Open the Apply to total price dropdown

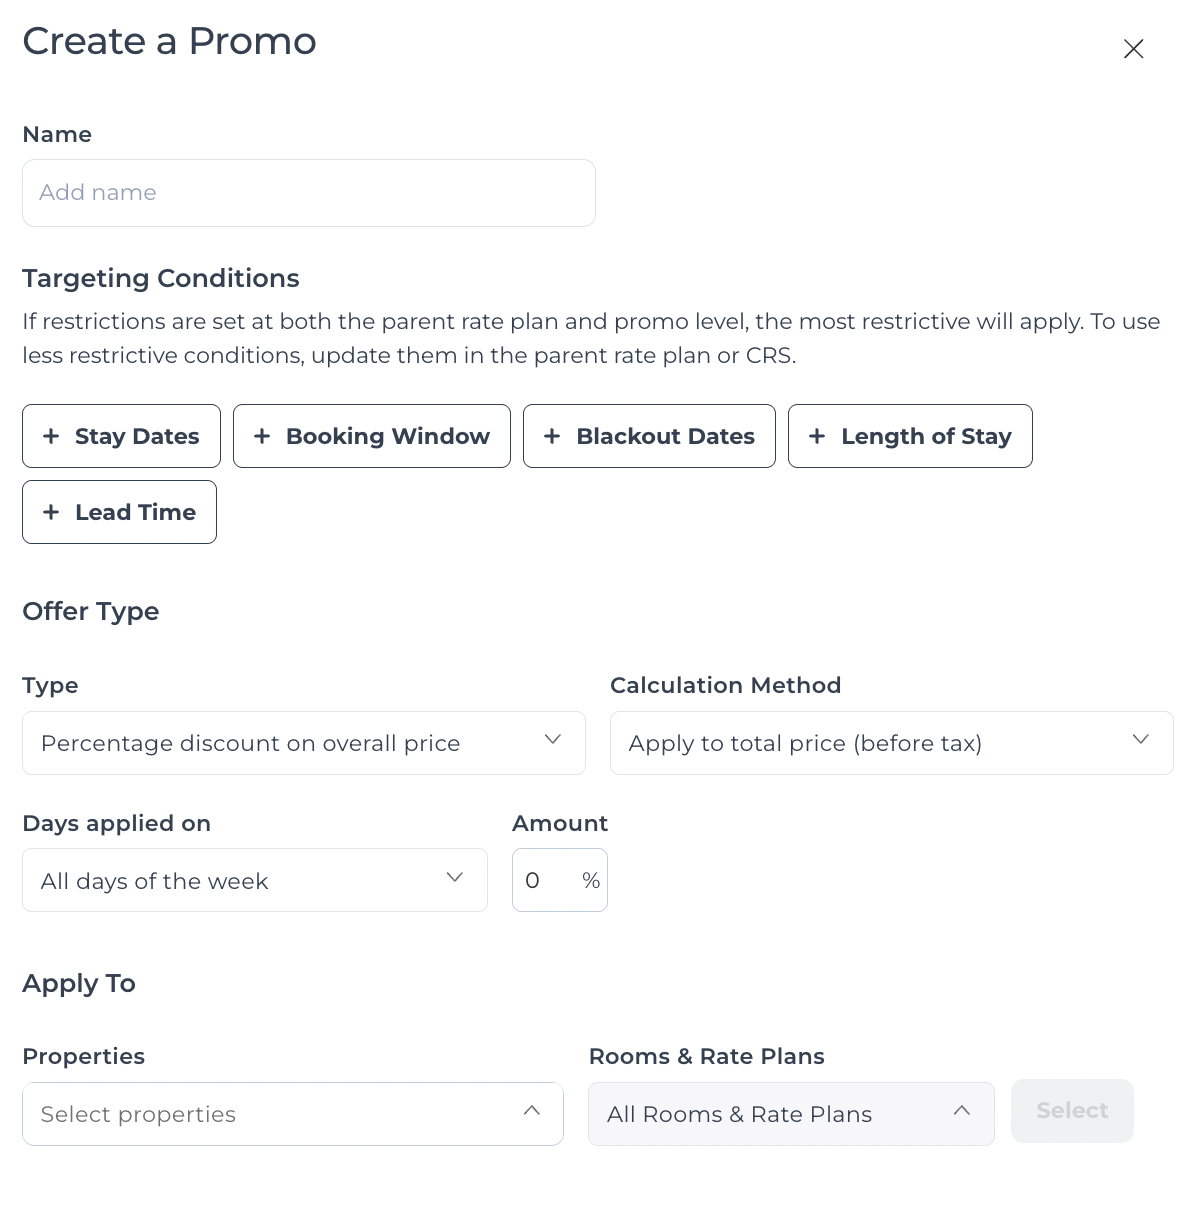(891, 743)
